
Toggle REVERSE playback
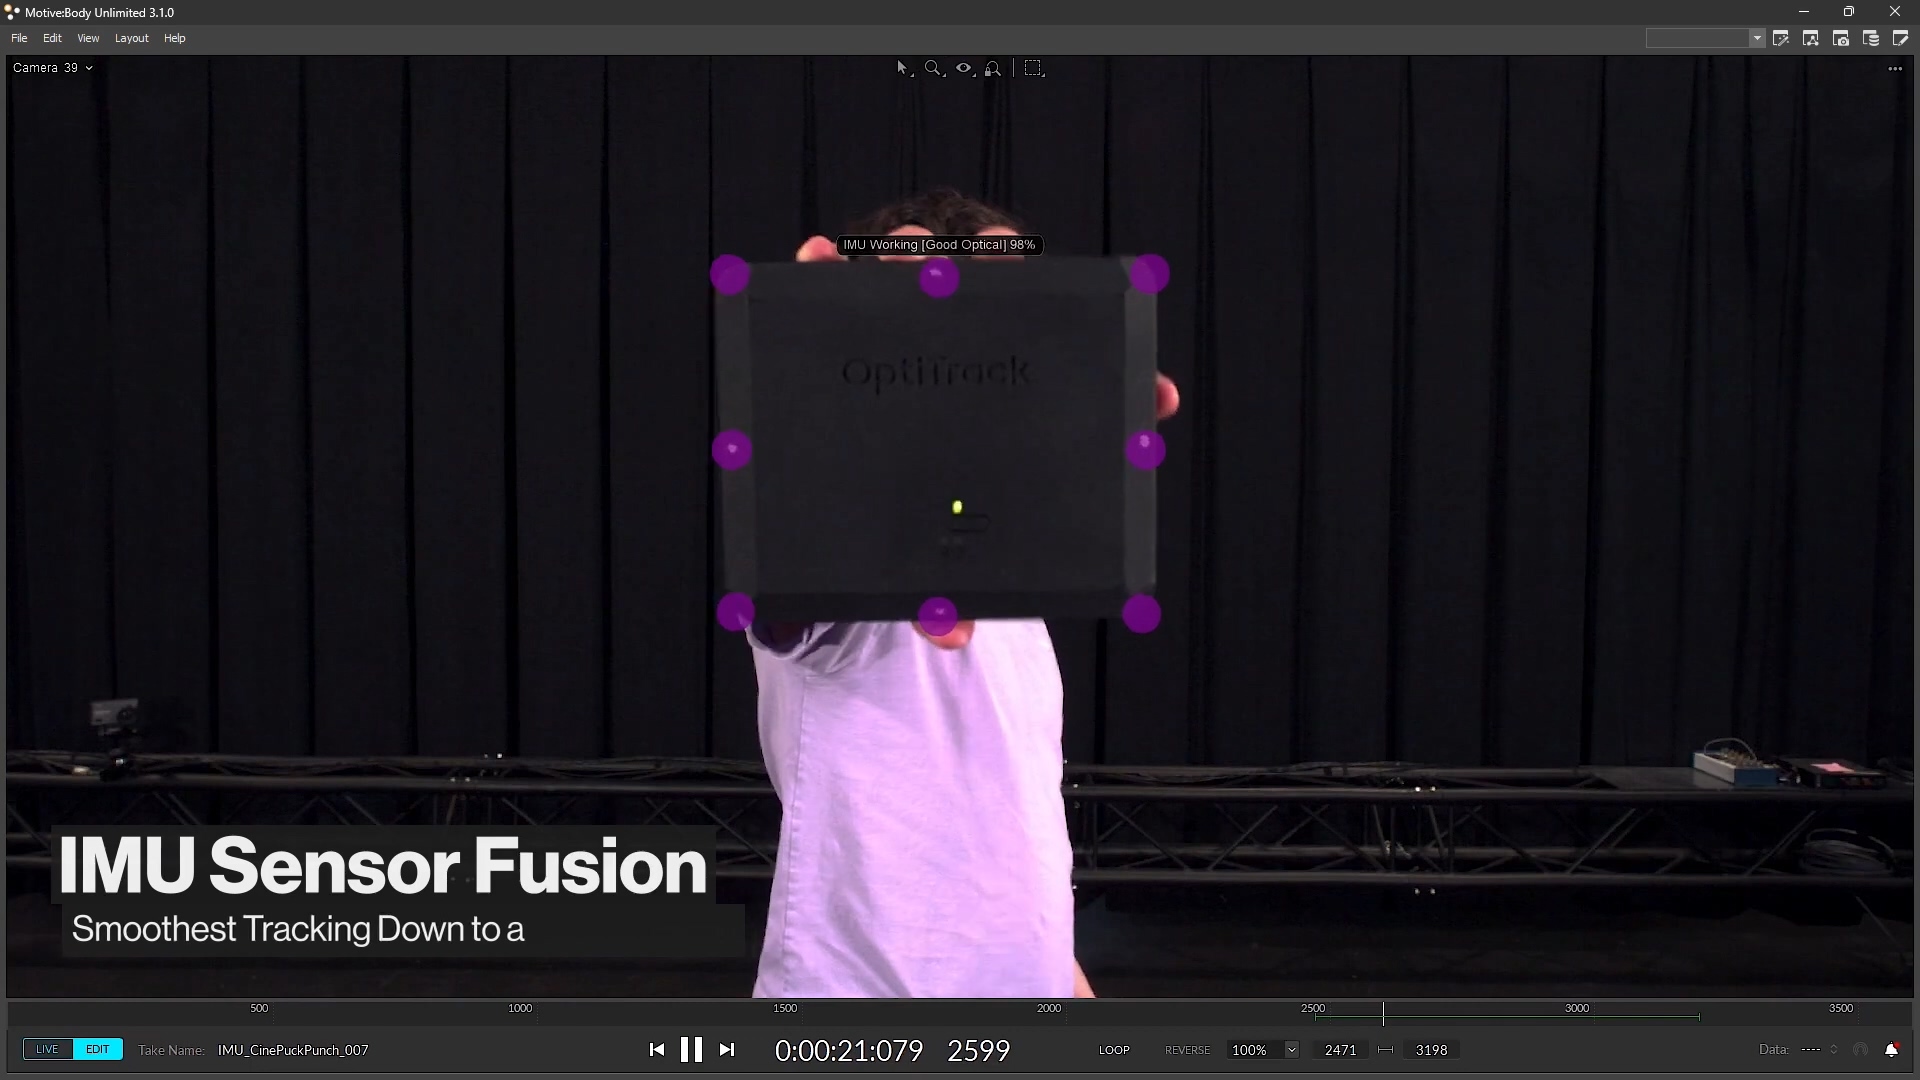point(1187,1050)
